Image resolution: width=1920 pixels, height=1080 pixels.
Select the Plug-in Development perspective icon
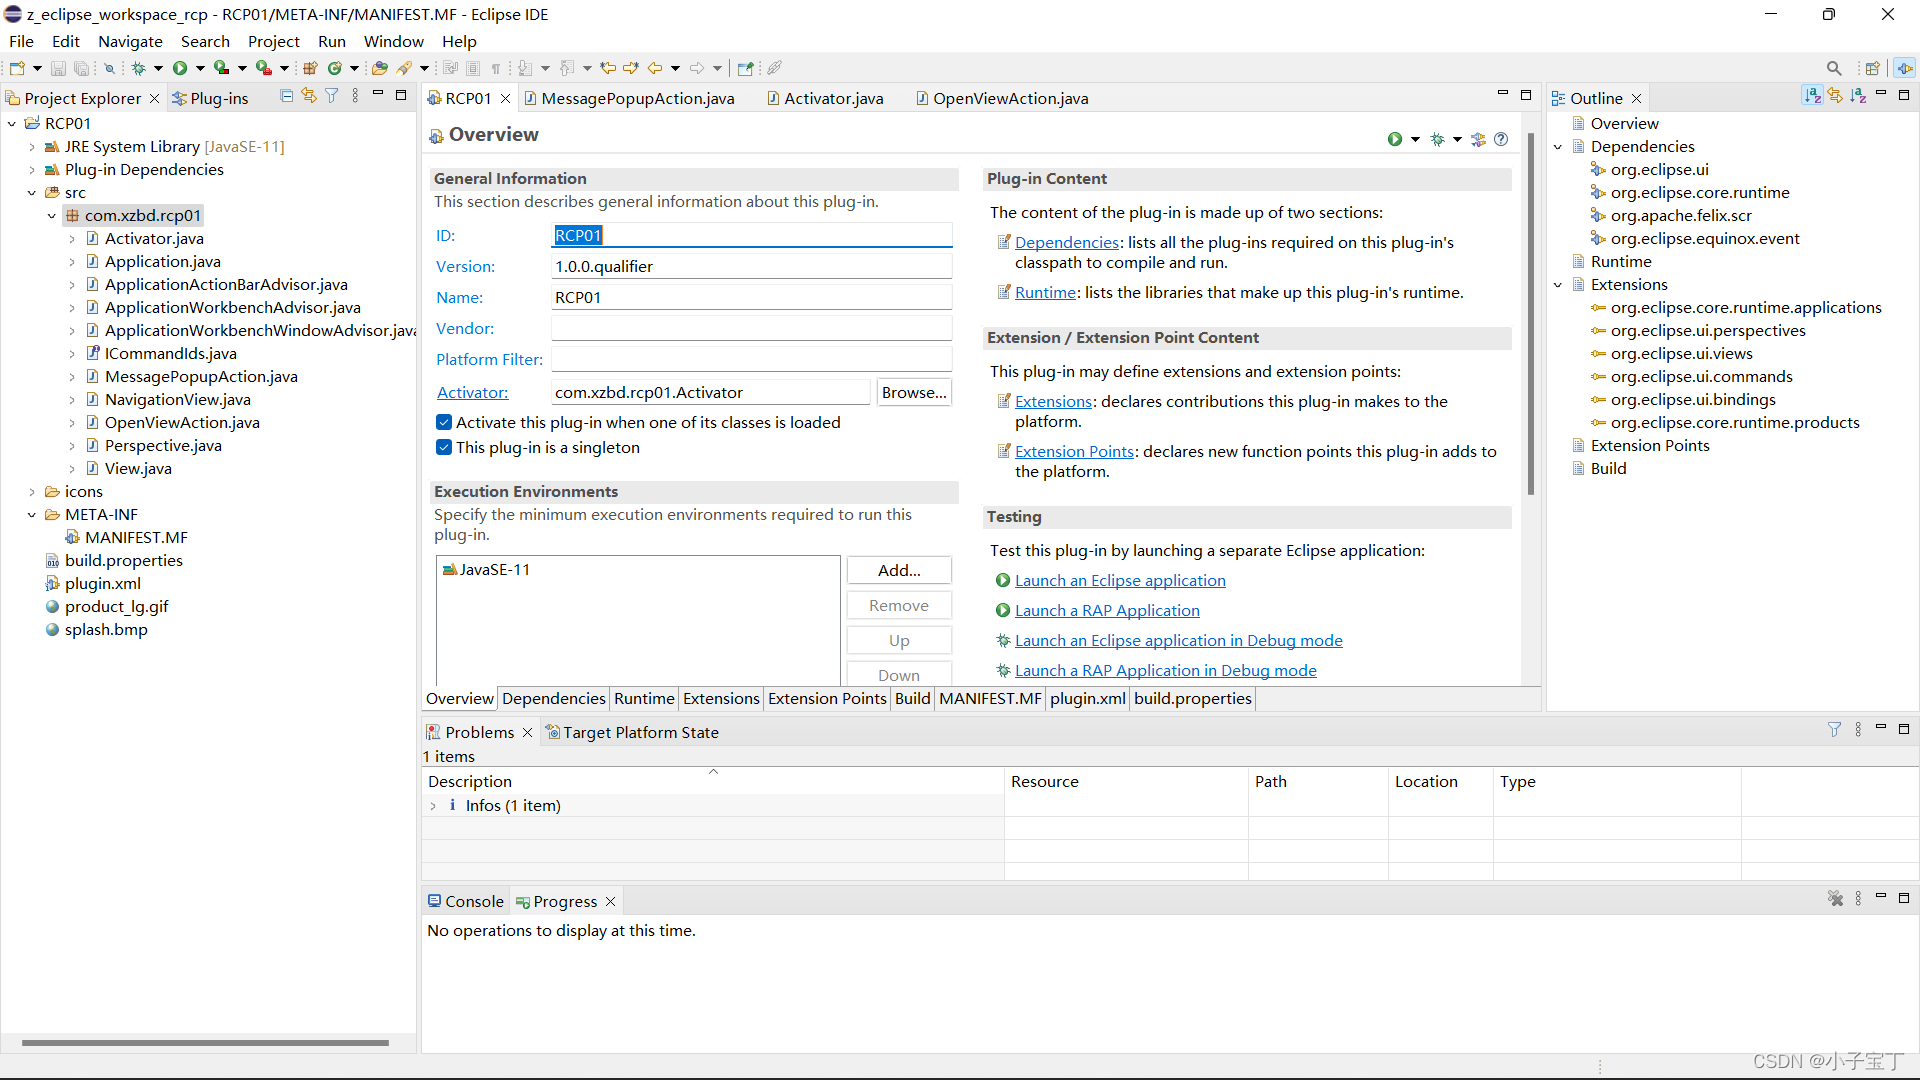click(1904, 68)
